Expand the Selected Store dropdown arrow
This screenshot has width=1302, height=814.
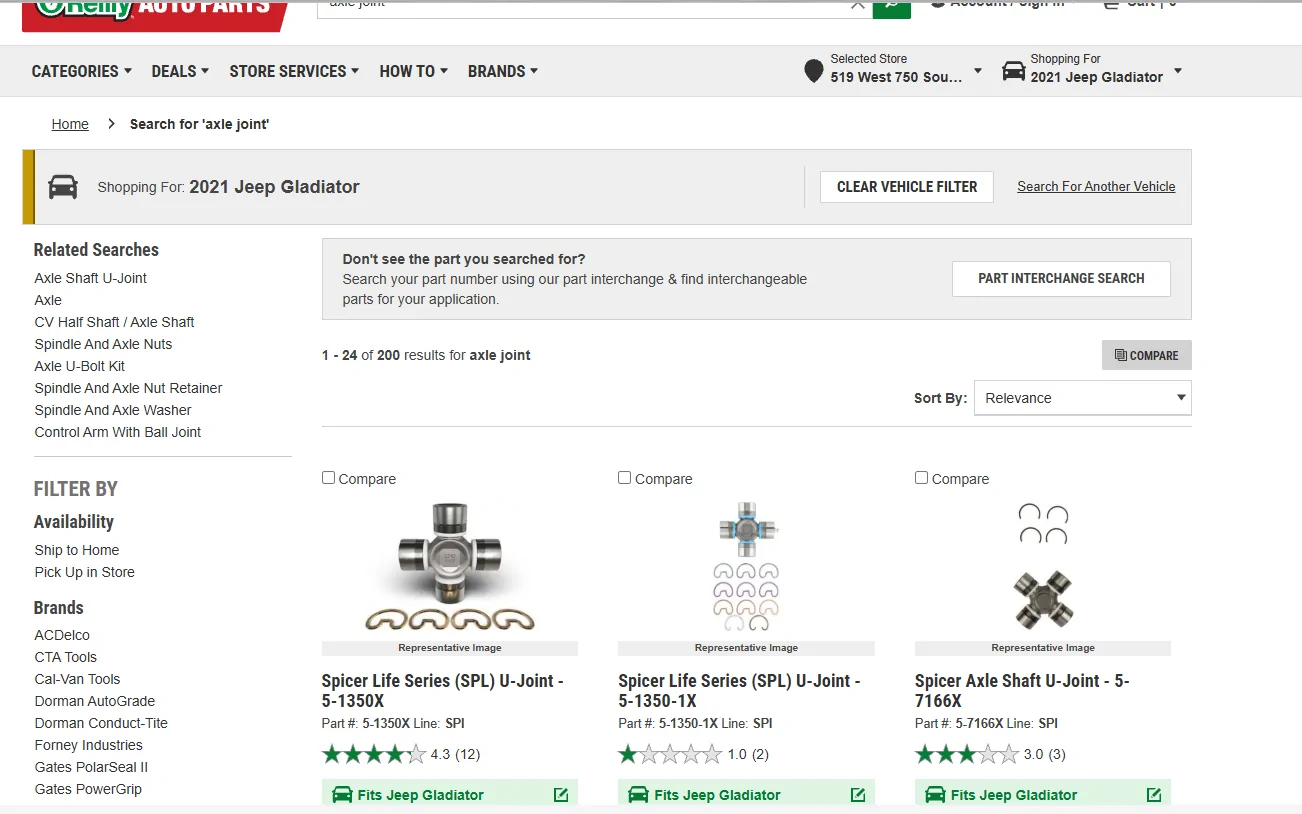click(x=978, y=71)
